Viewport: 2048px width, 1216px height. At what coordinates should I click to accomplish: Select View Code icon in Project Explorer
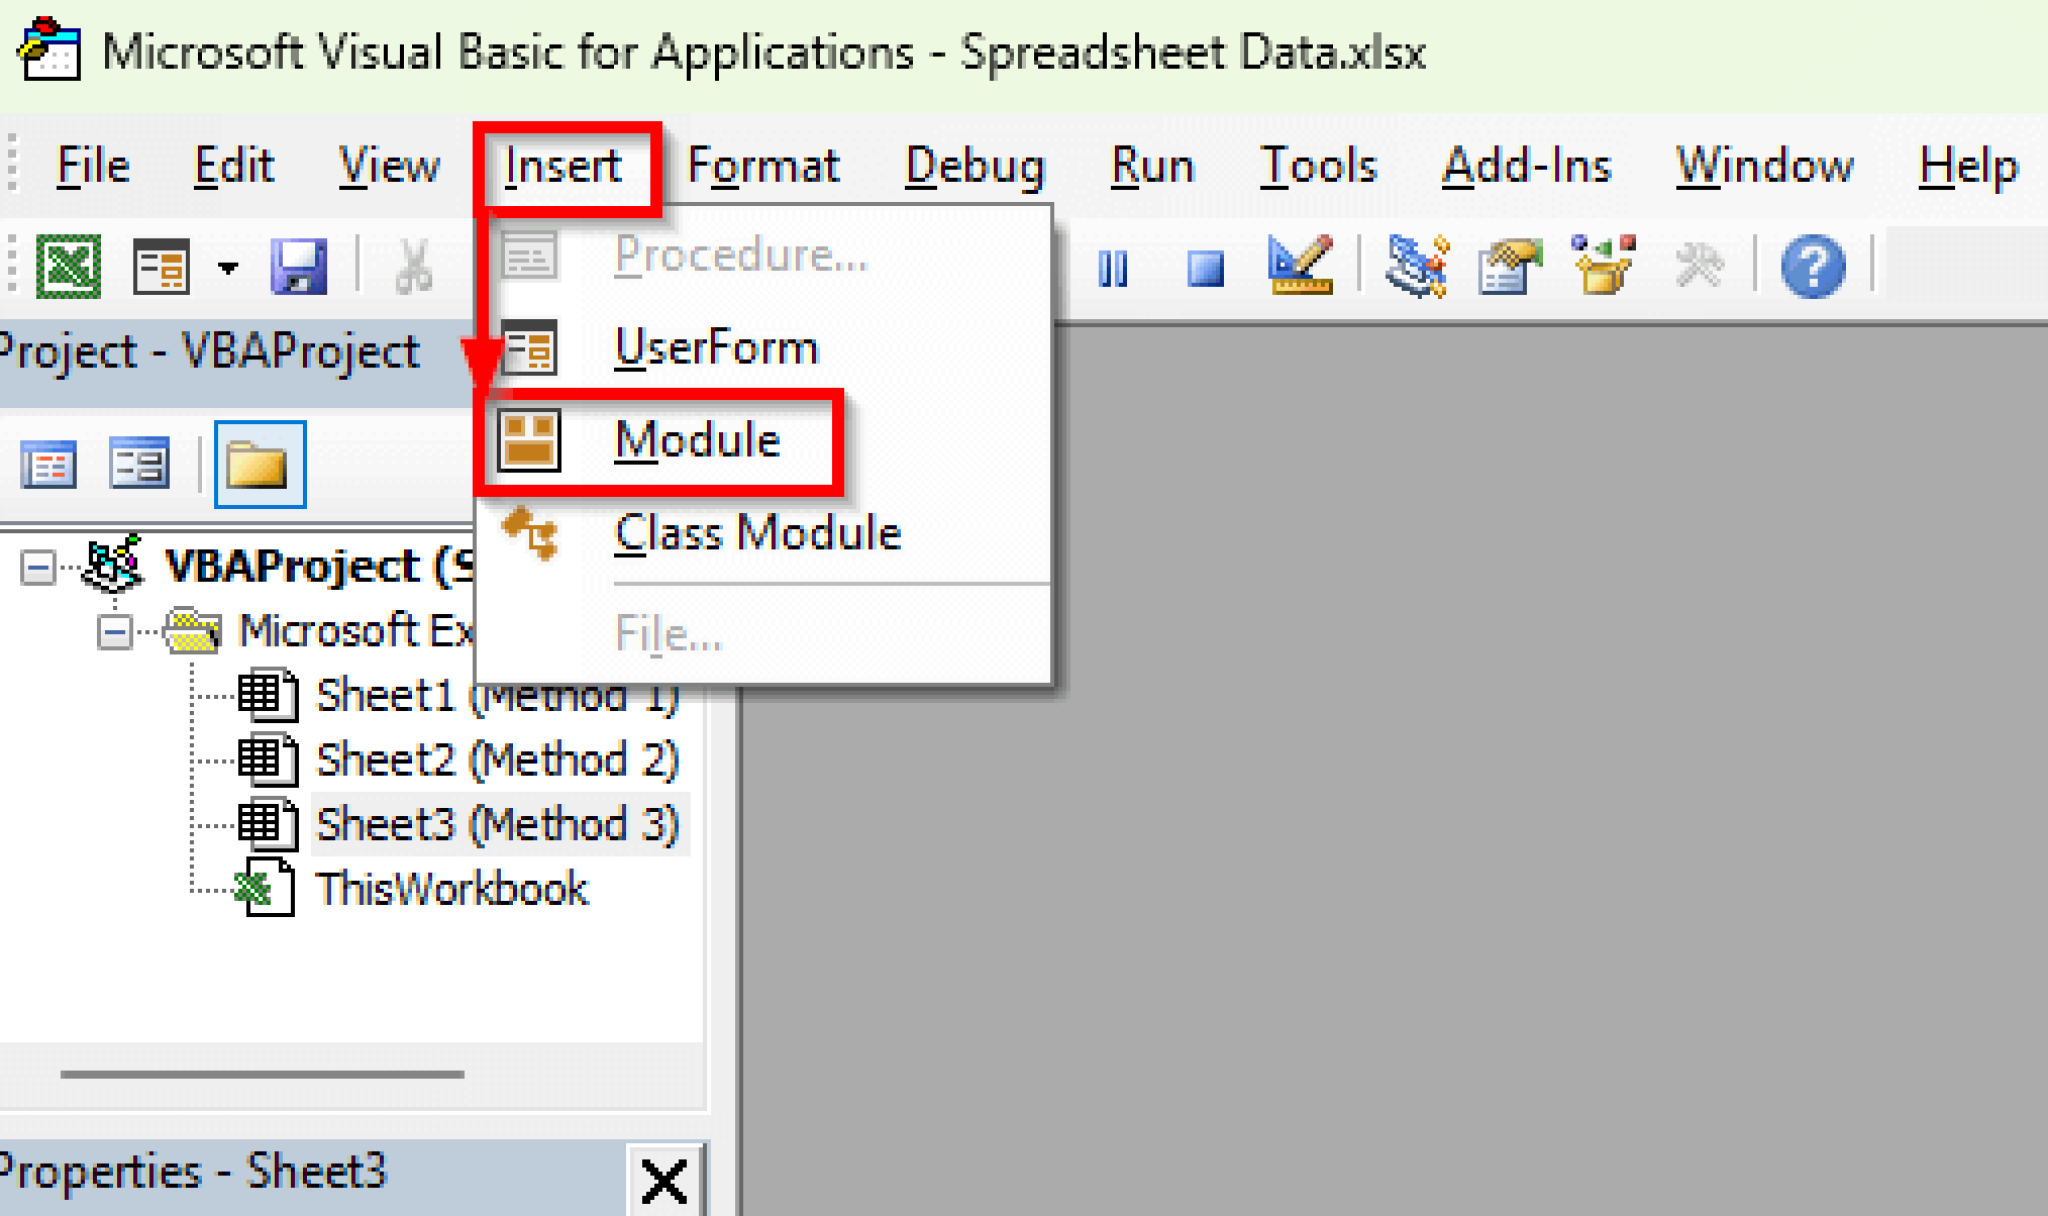tap(50, 463)
